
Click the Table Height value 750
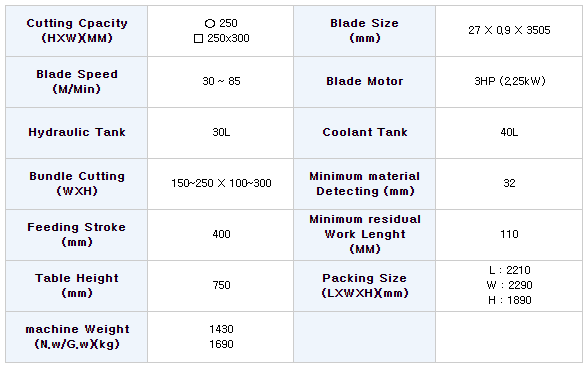pyautogui.click(x=221, y=286)
